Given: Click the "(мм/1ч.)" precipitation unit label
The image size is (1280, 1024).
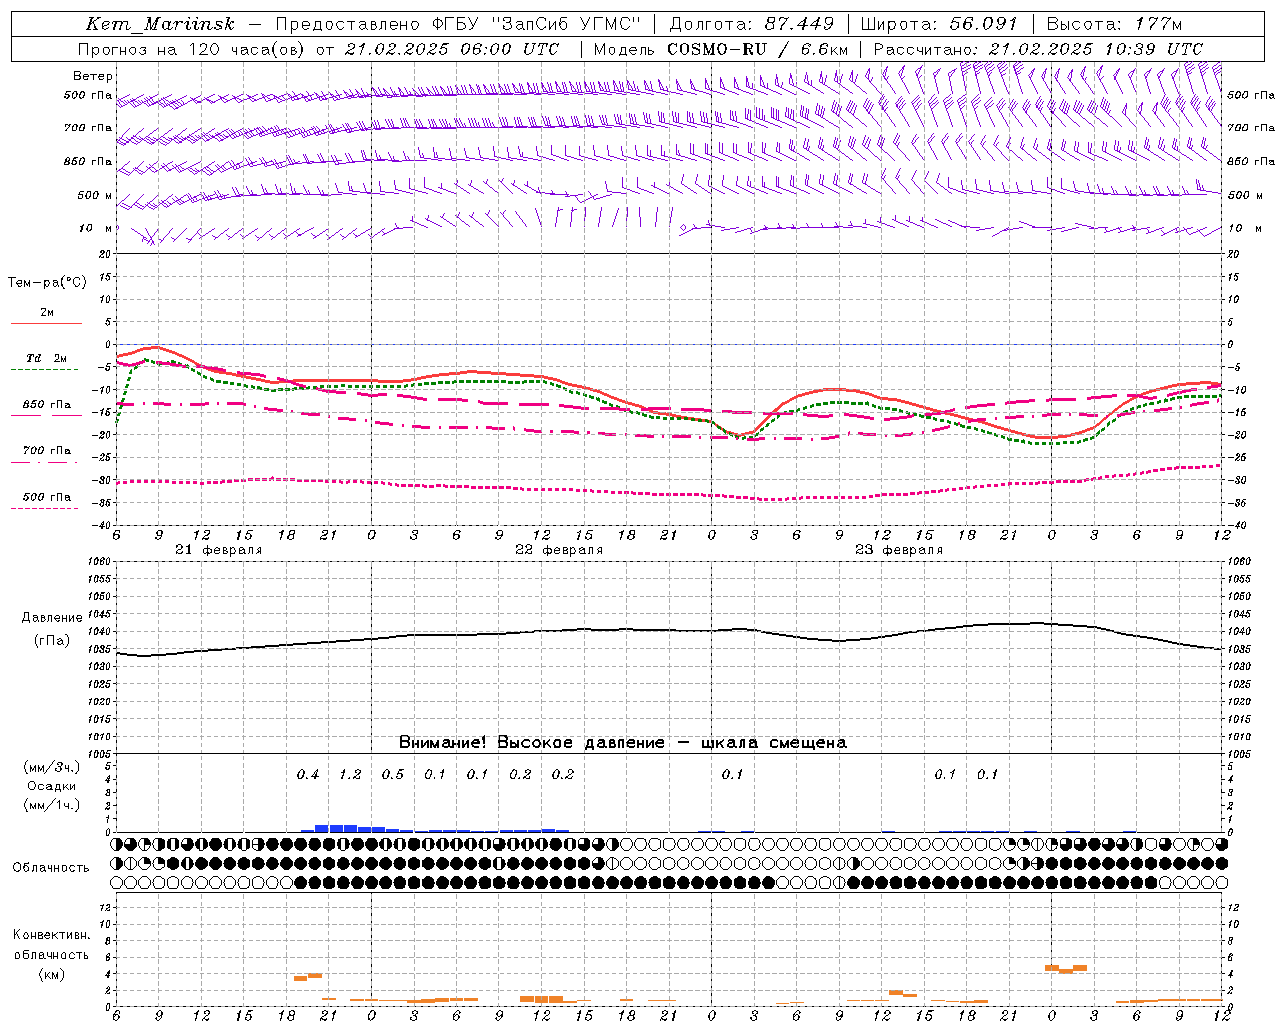Looking at the screenshot, I should [x=52, y=805].
